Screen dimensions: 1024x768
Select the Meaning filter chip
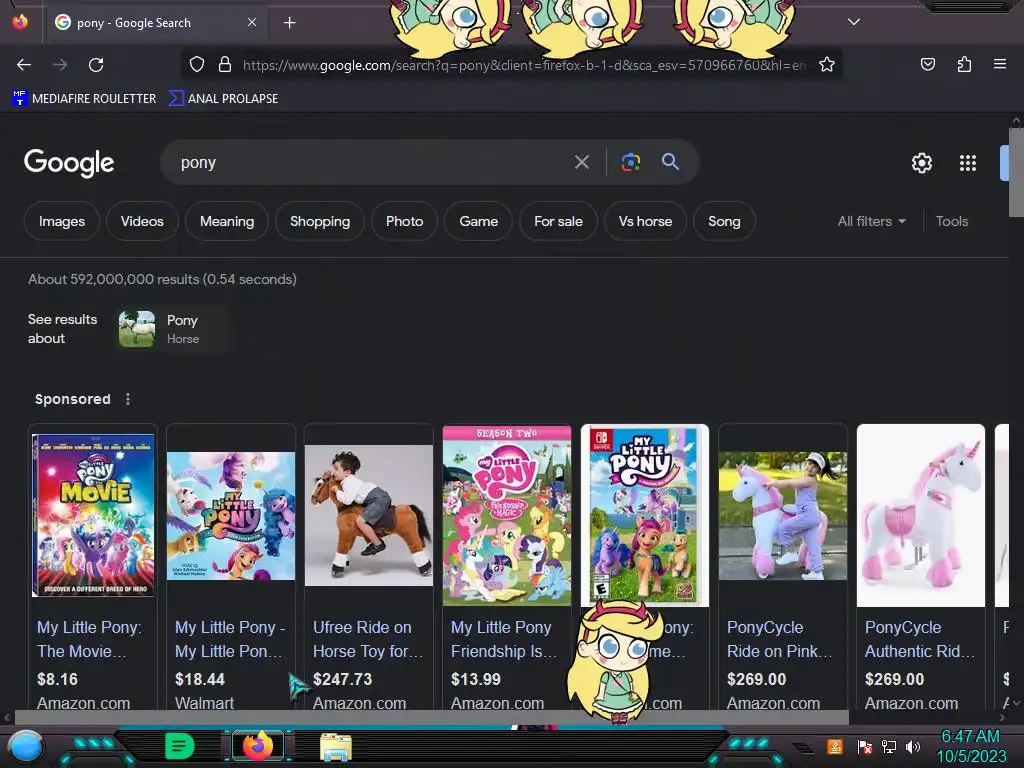click(227, 221)
